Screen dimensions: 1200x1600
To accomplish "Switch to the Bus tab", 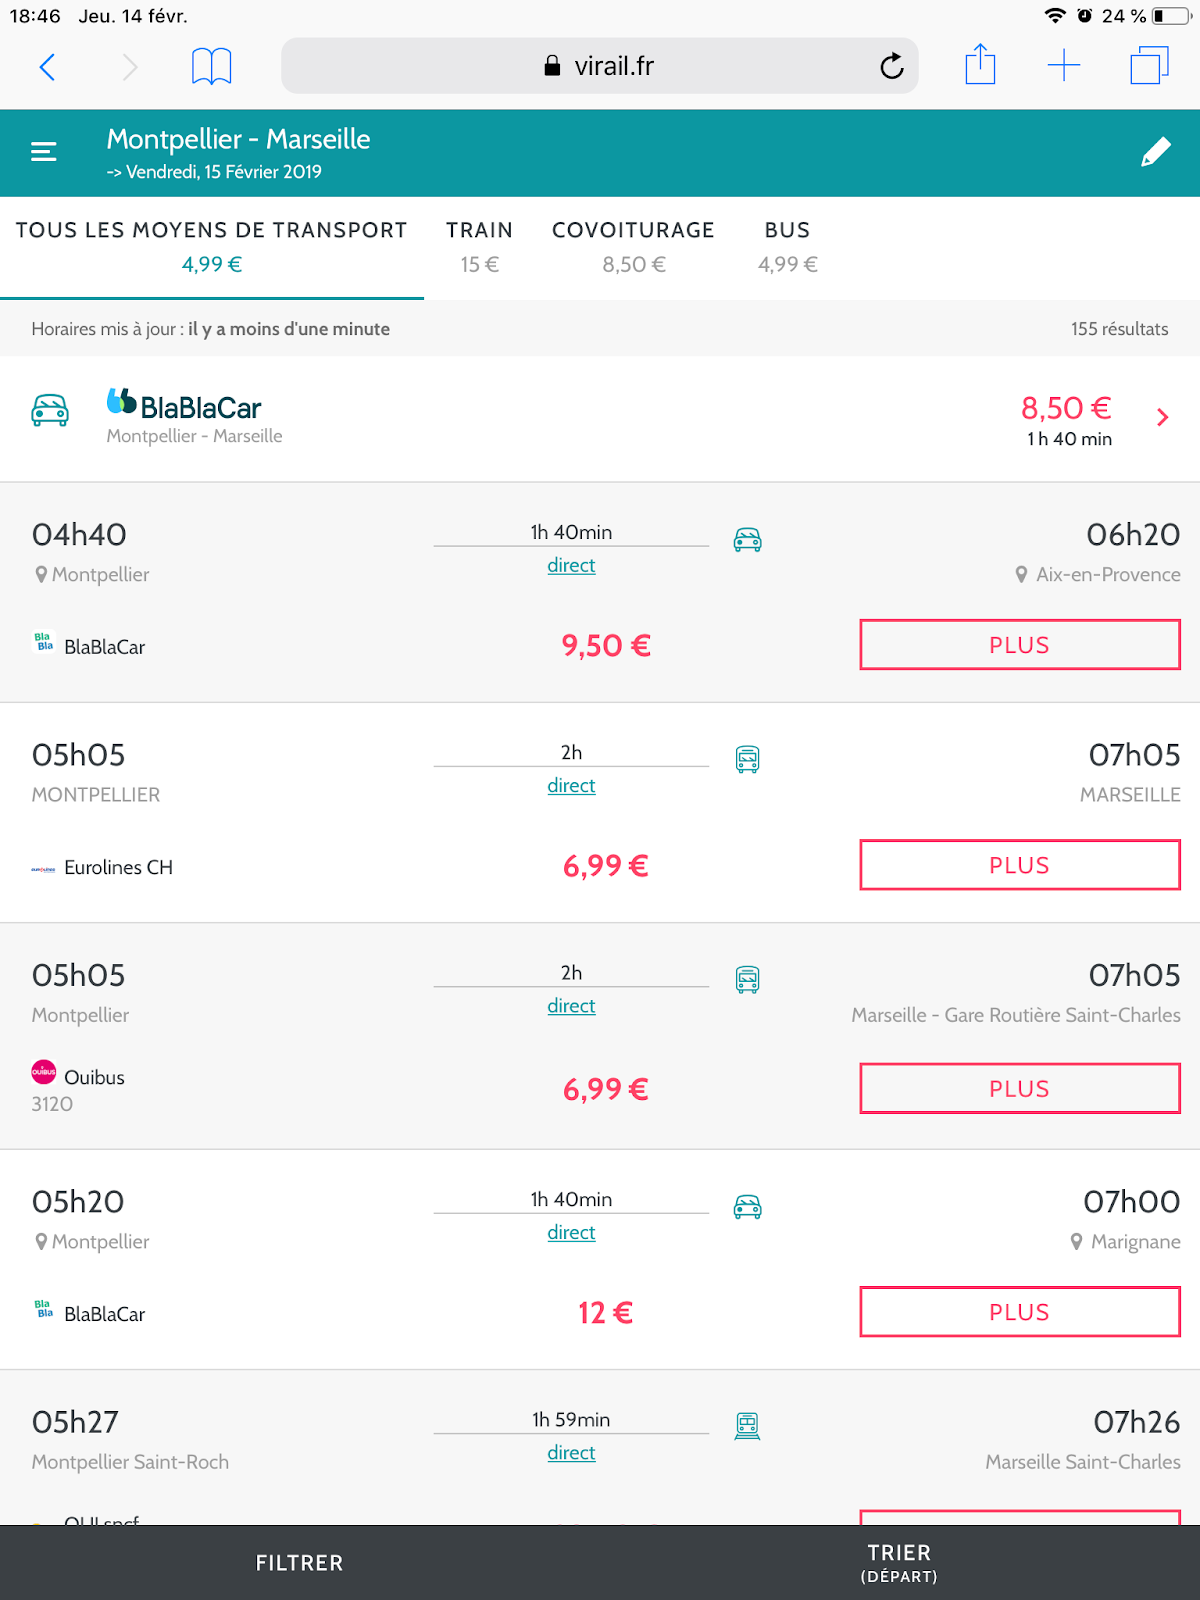I will (x=787, y=247).
